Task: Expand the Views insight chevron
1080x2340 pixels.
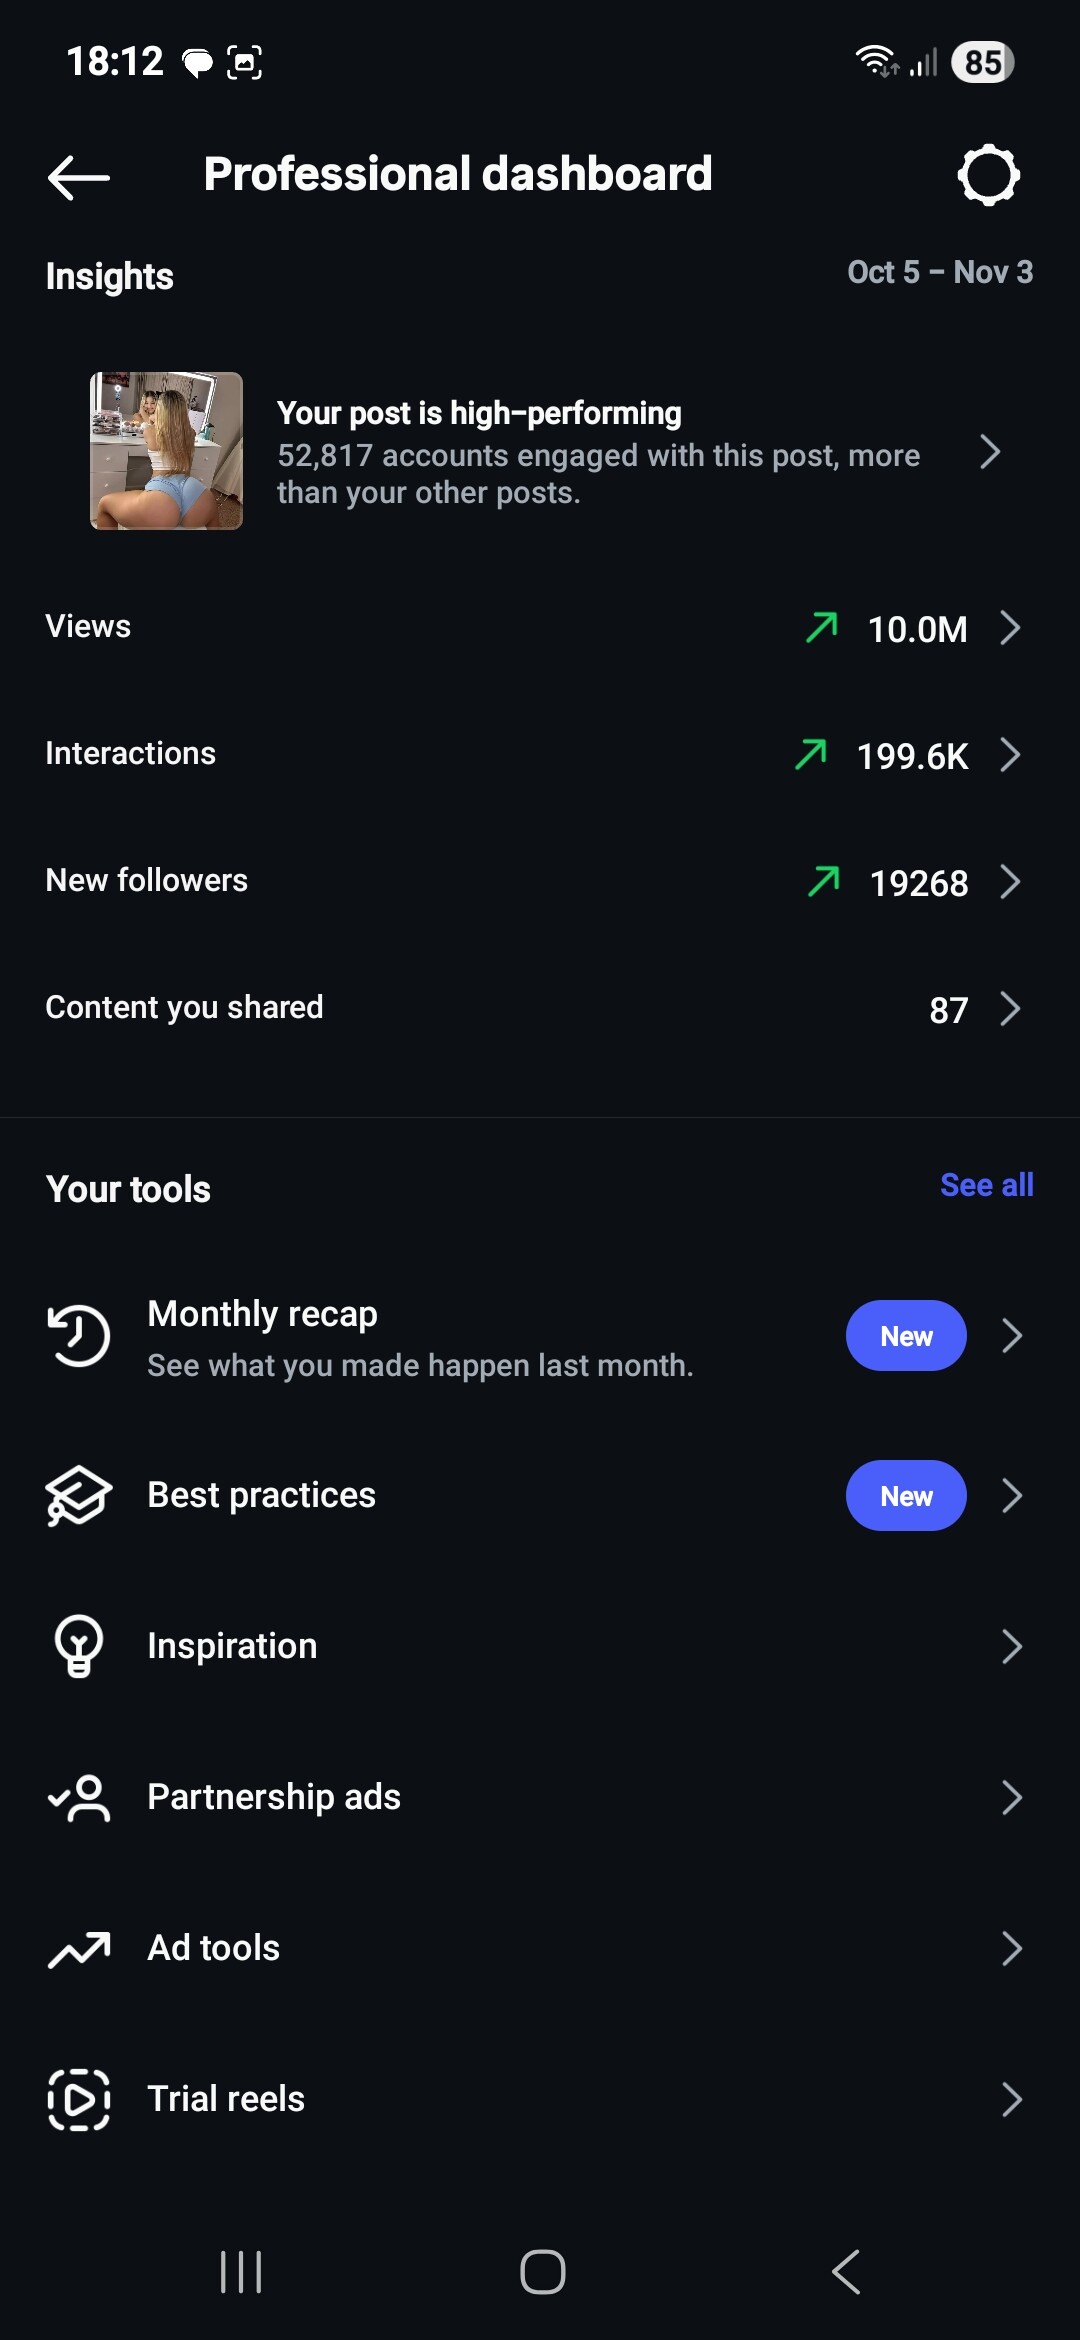Action: coord(1010,628)
